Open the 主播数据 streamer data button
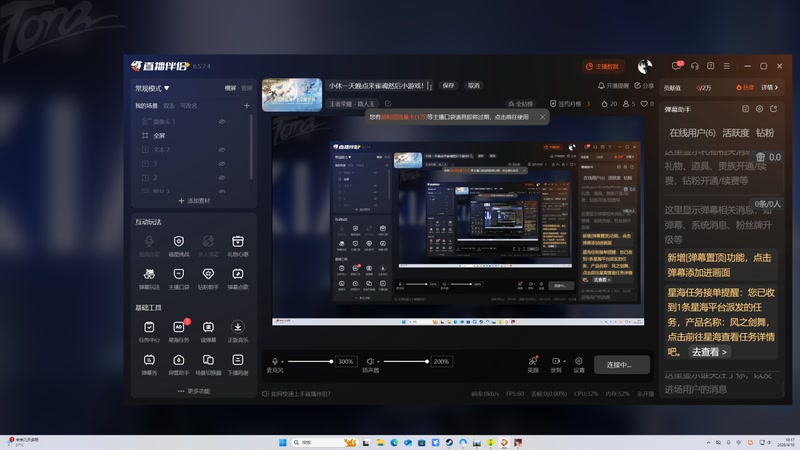Screen dimensions: 800x450 [x=604, y=66]
